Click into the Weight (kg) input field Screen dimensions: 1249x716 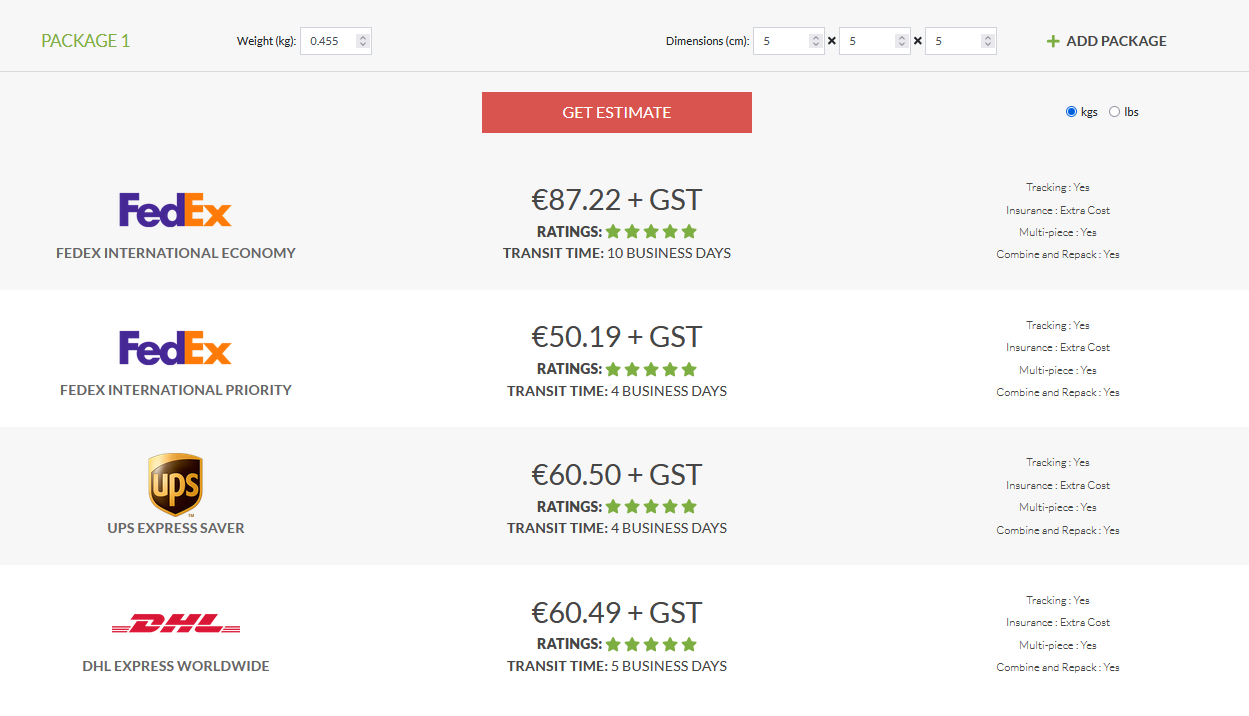click(x=328, y=41)
